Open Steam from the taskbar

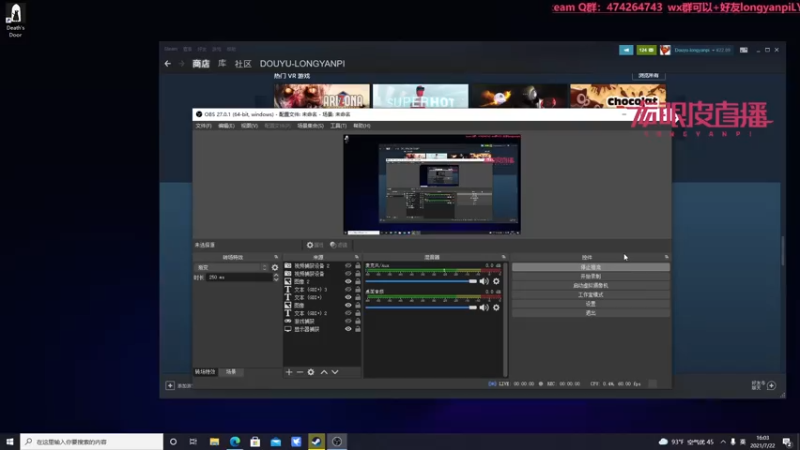pyautogui.click(x=316, y=441)
